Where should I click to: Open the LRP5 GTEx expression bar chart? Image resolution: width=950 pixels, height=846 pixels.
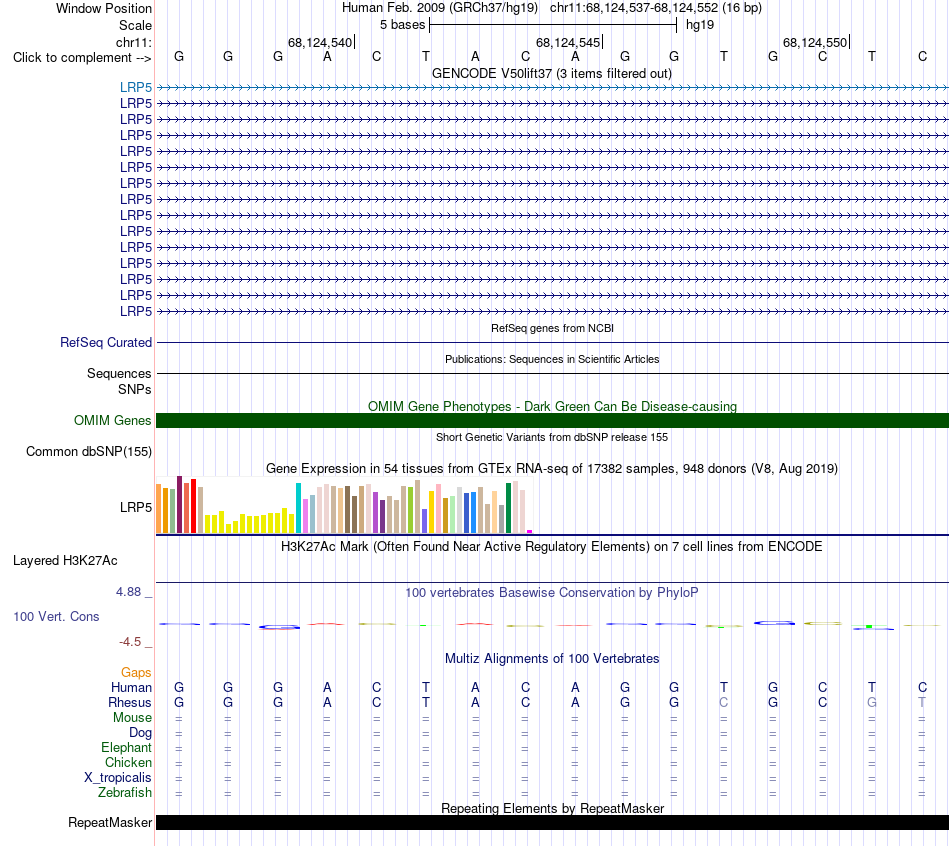[x=344, y=505]
